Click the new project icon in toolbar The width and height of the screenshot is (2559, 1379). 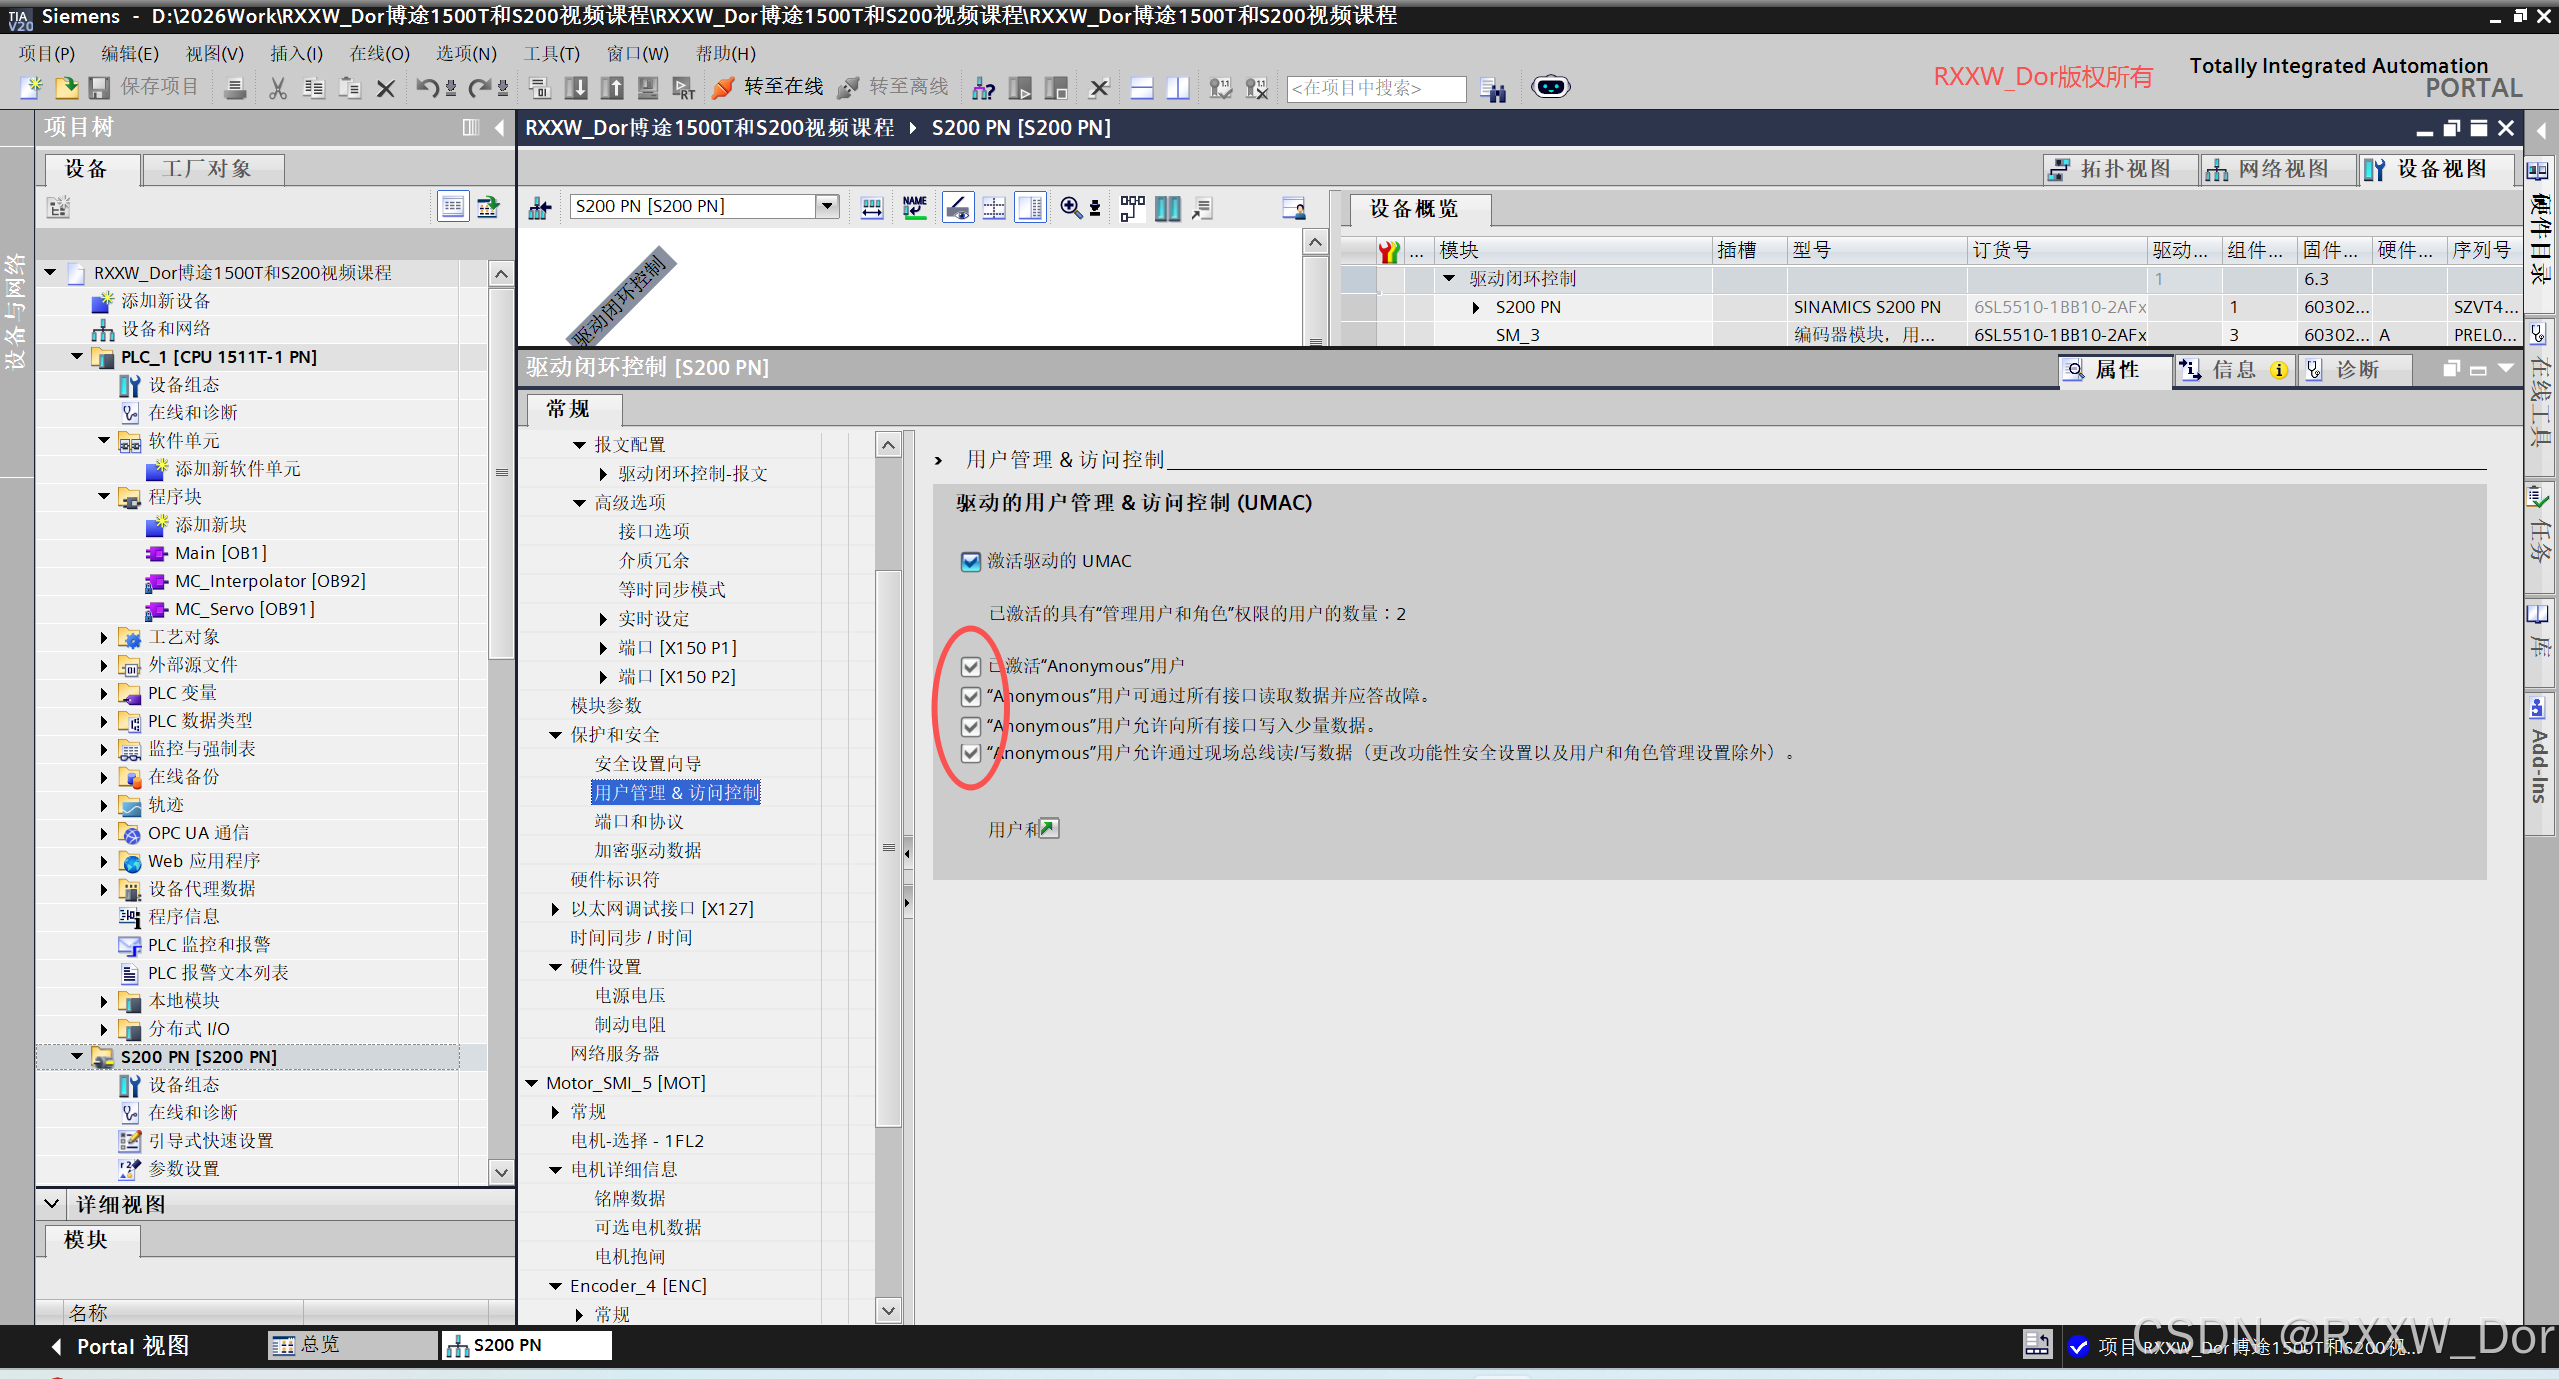(31, 88)
